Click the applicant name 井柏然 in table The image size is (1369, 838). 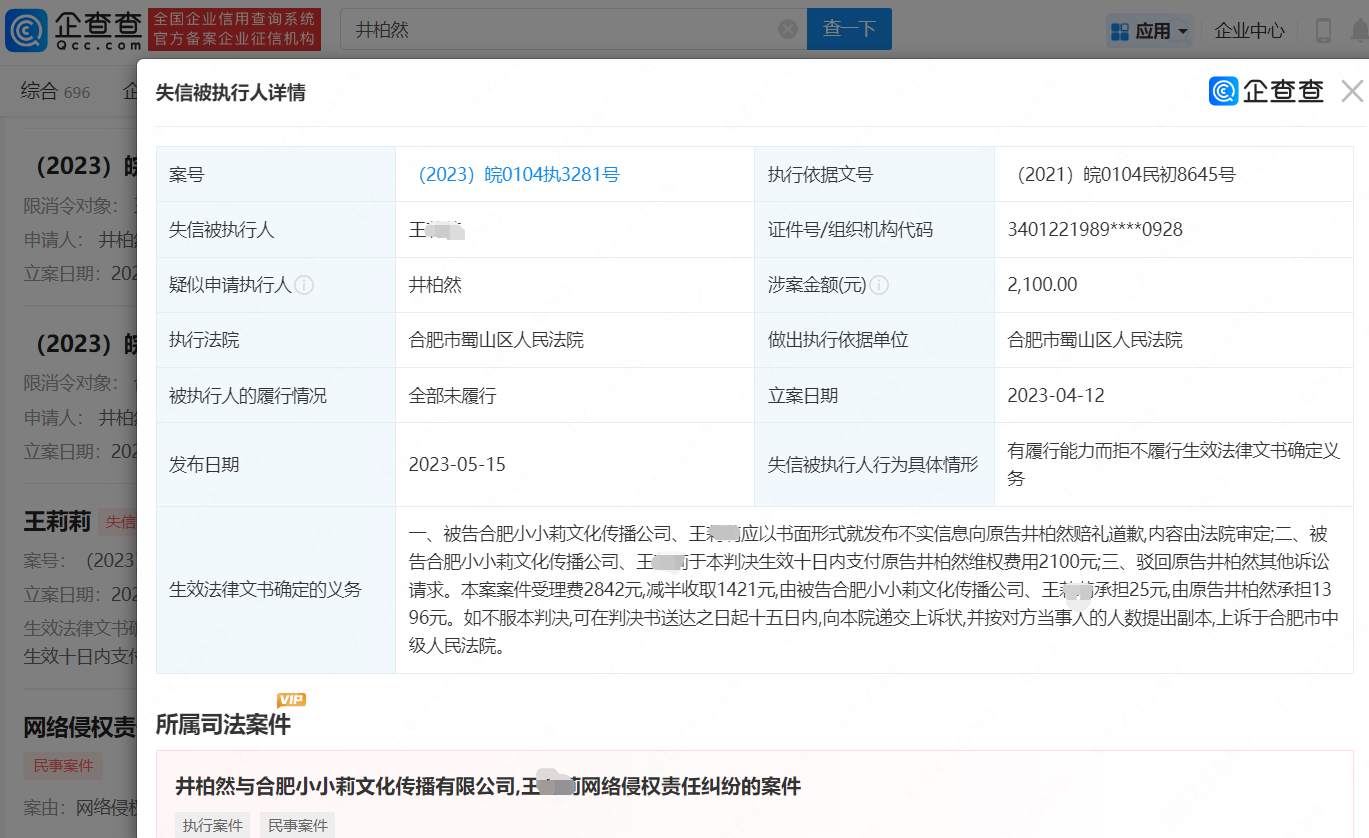click(435, 285)
